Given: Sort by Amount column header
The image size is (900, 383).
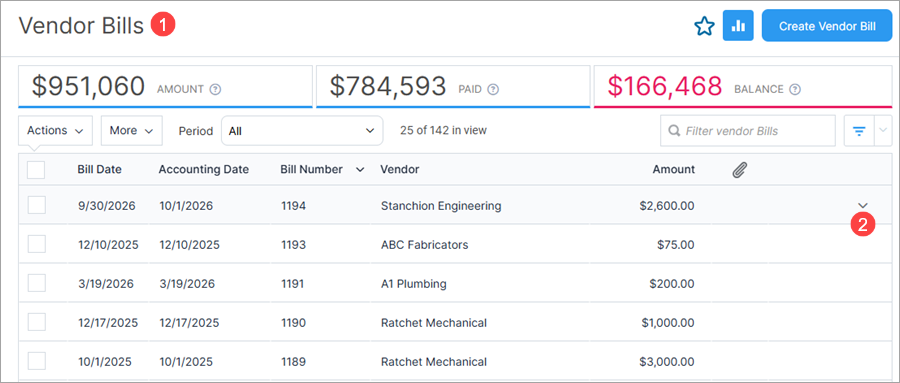Looking at the screenshot, I should [x=674, y=169].
